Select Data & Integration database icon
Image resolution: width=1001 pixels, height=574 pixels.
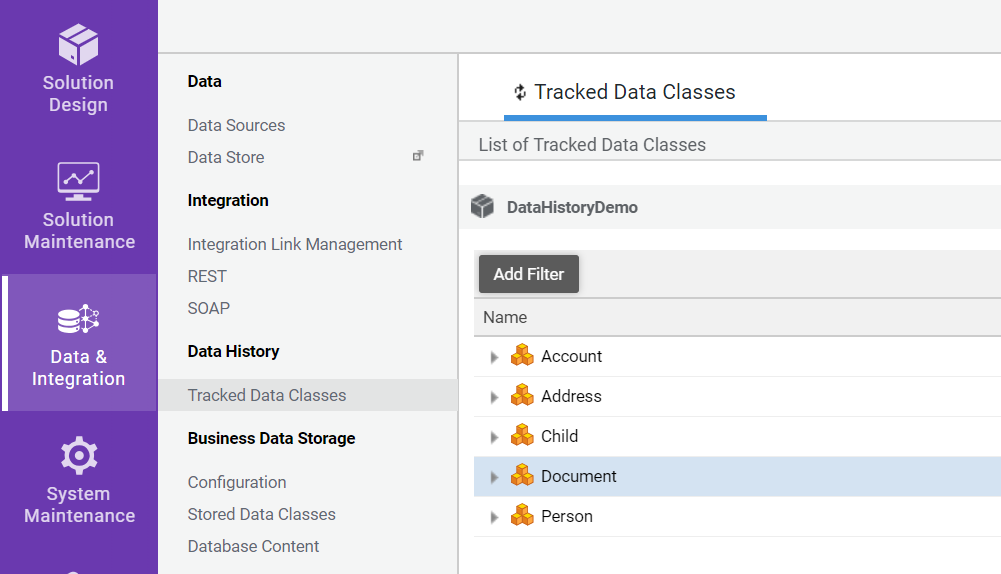[x=78, y=320]
